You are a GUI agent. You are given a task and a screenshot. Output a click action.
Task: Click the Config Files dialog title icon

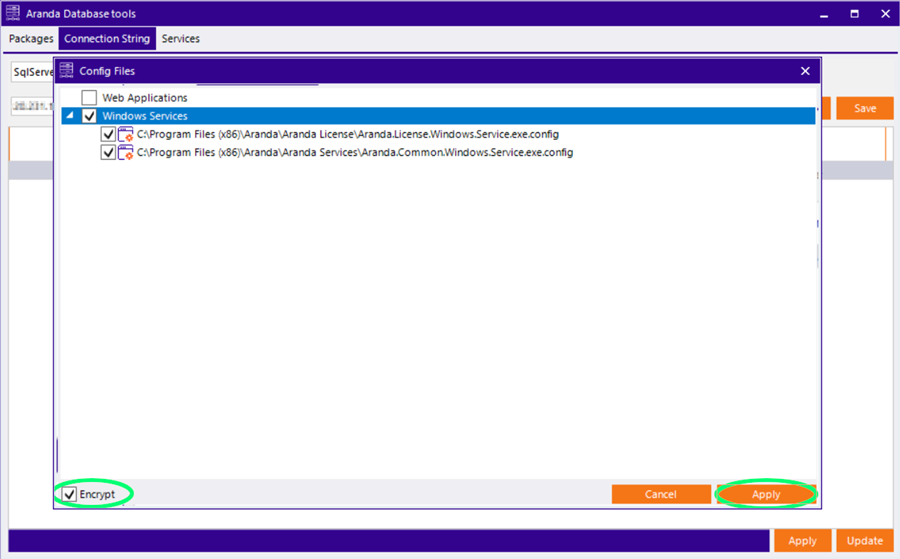67,71
